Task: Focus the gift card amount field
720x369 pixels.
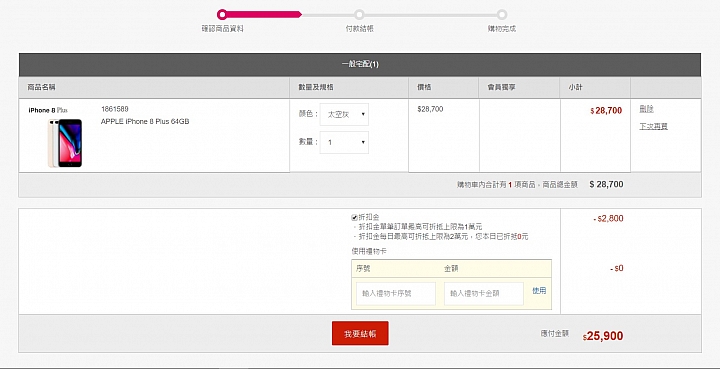Action: [484, 294]
